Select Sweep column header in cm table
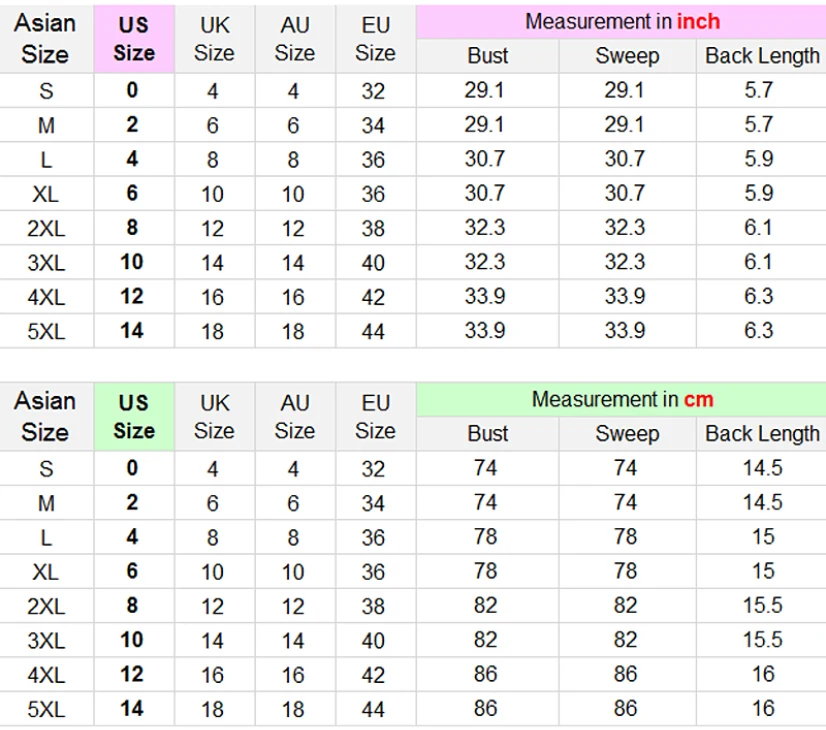 pos(627,434)
